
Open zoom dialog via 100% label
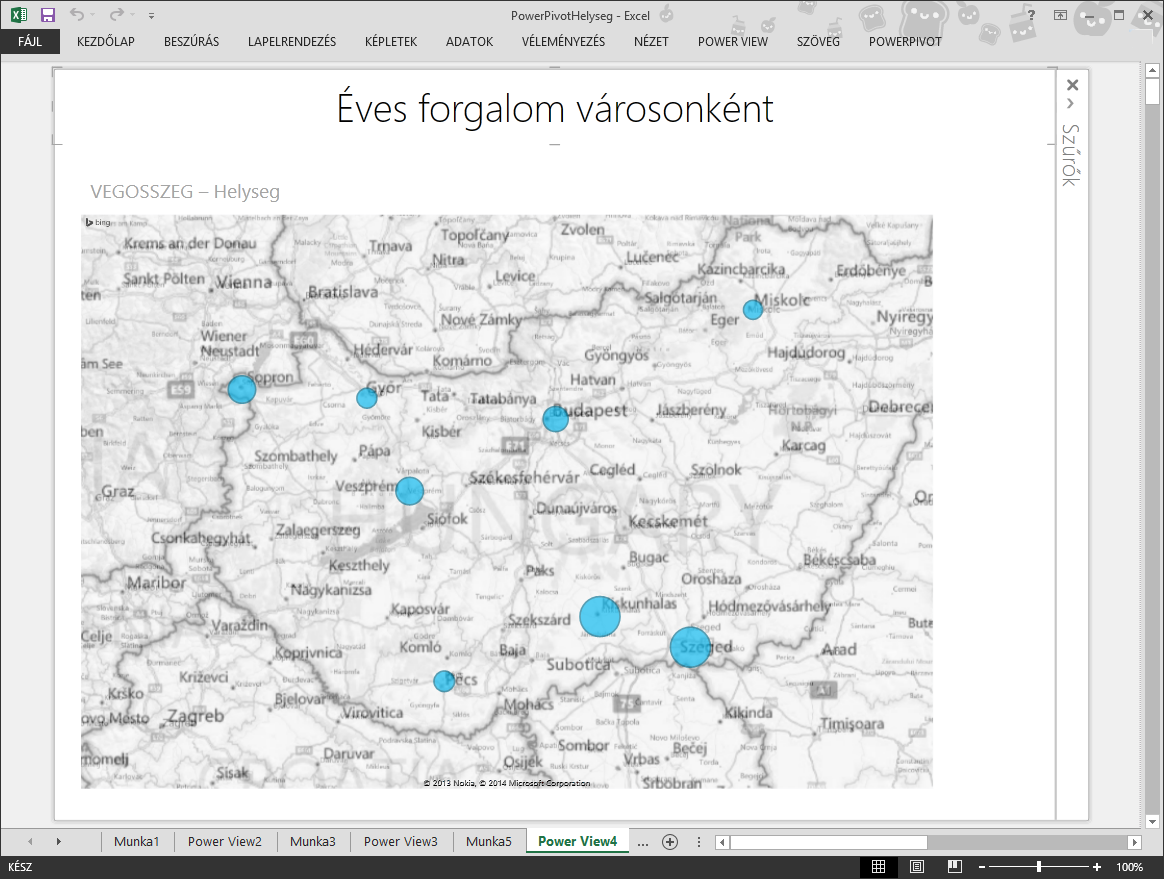pos(1130,866)
